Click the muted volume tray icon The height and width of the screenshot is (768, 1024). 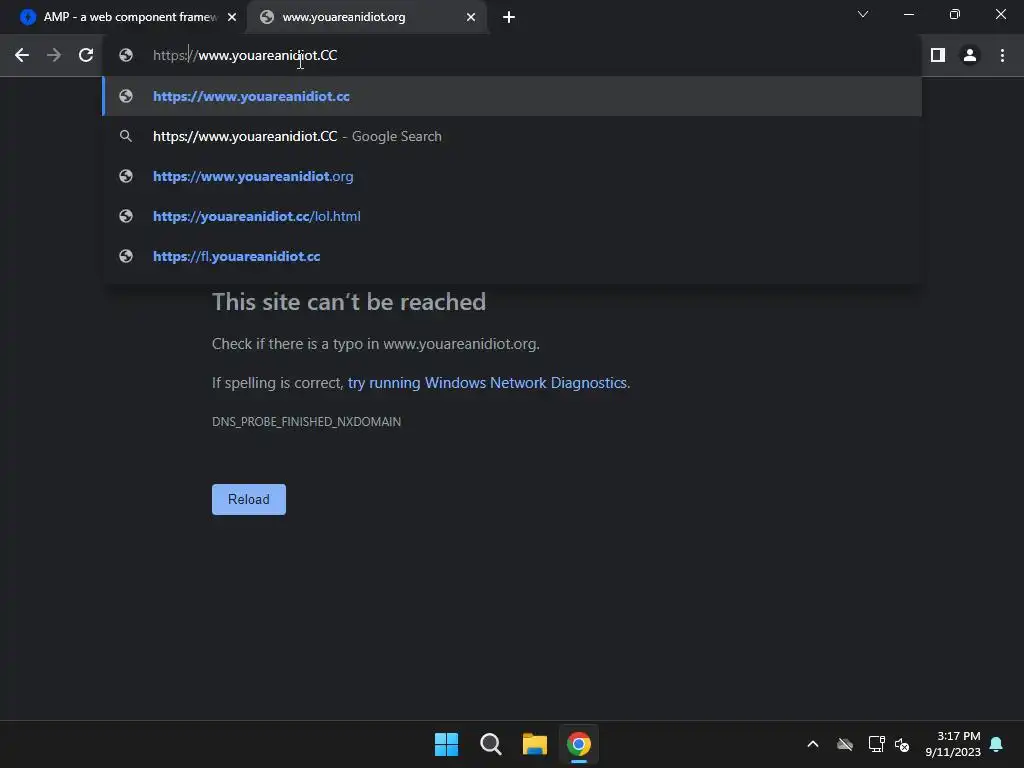[x=902, y=744]
